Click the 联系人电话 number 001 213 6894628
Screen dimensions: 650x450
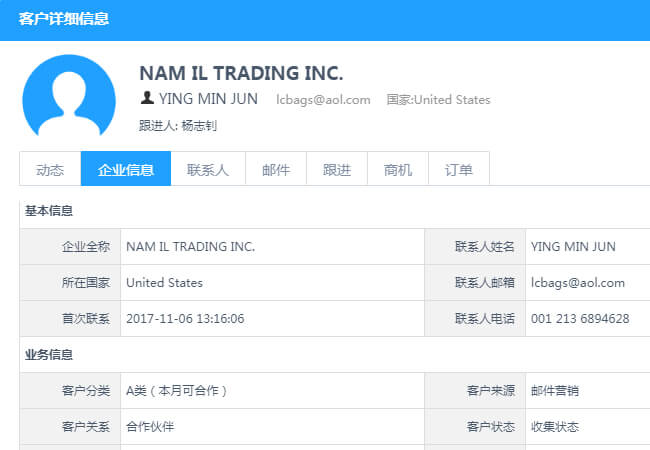pos(580,319)
